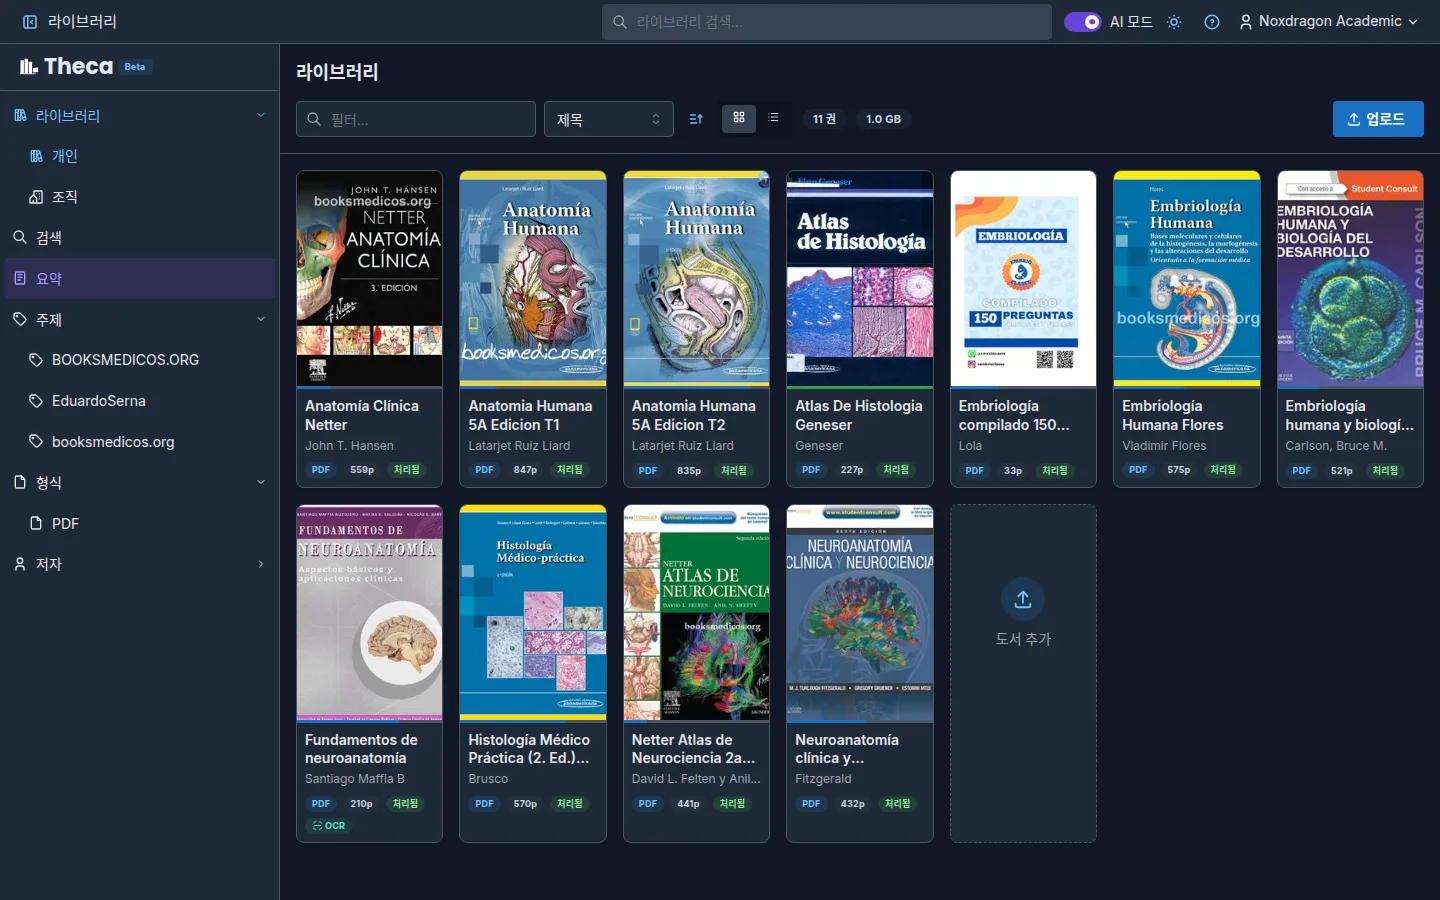Switch to grid view
1440x900 pixels.
[x=739, y=118]
